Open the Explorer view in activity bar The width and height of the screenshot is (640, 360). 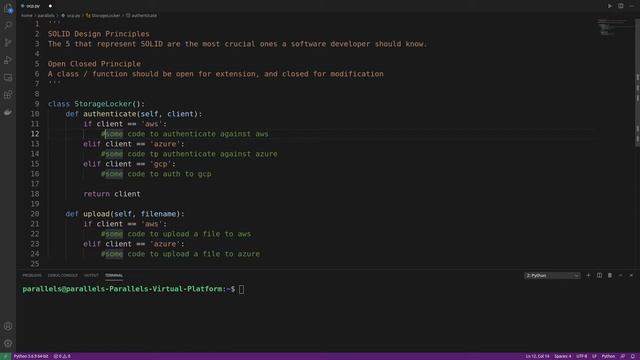(8, 8)
